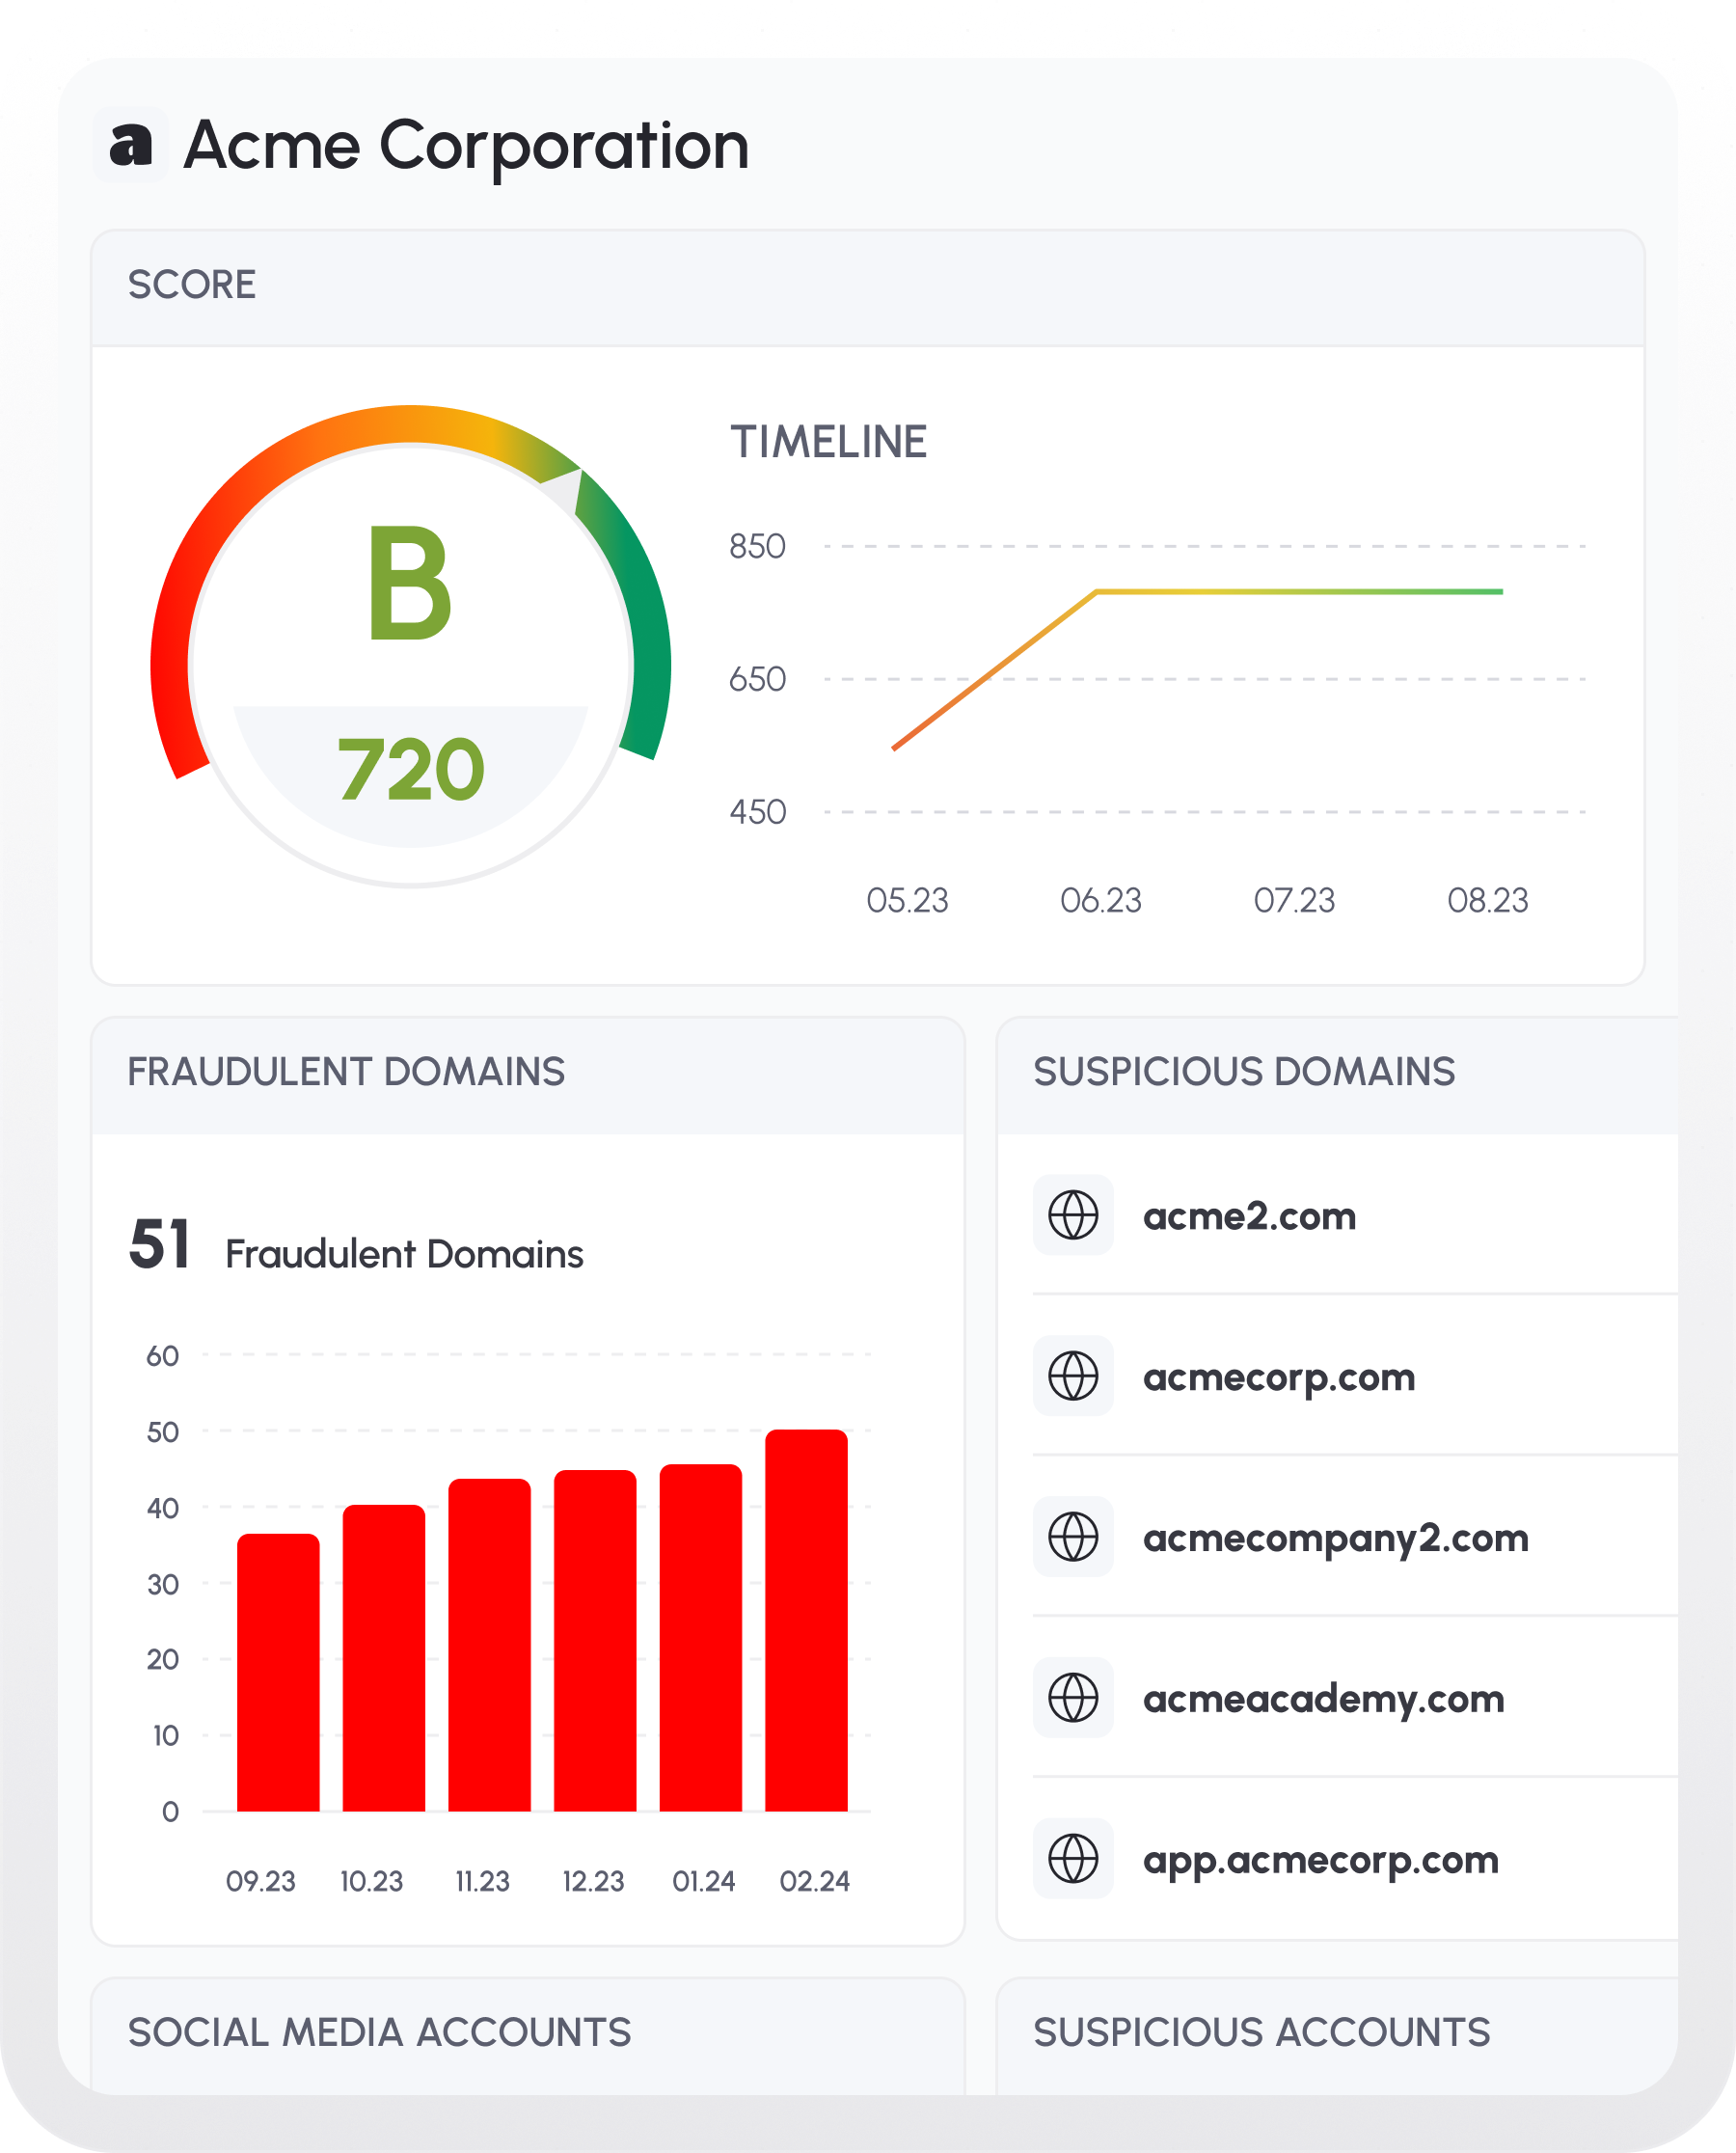The image size is (1736, 2153).
Task: Click the globe icon beside acmecorp.com
Action: click(x=1073, y=1376)
